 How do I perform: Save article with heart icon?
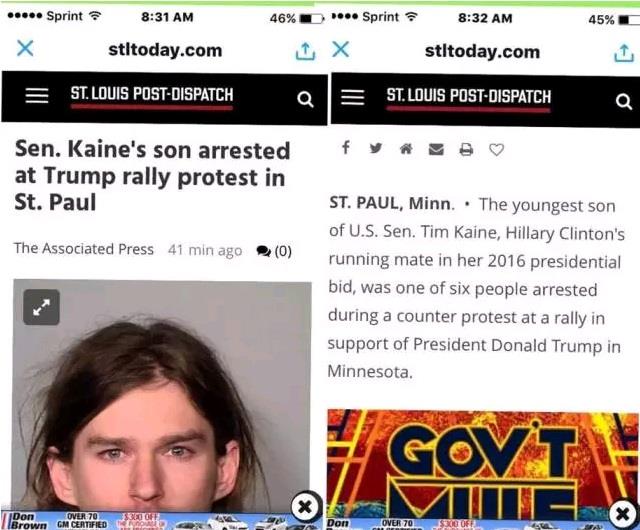[496, 150]
